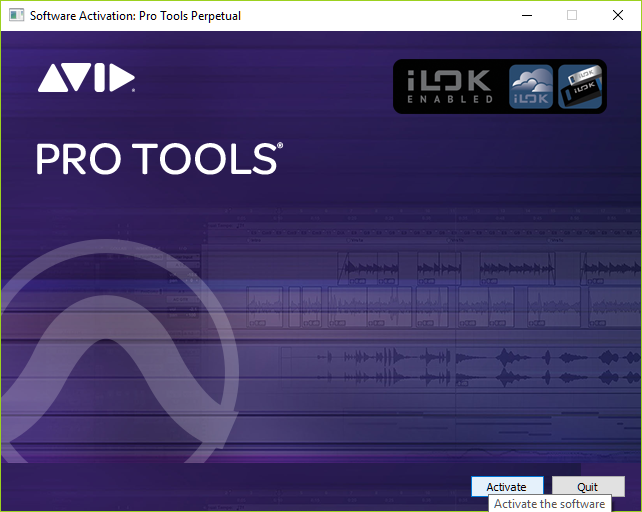The height and width of the screenshot is (512, 642).
Task: Click the Activate button
Action: point(506,487)
